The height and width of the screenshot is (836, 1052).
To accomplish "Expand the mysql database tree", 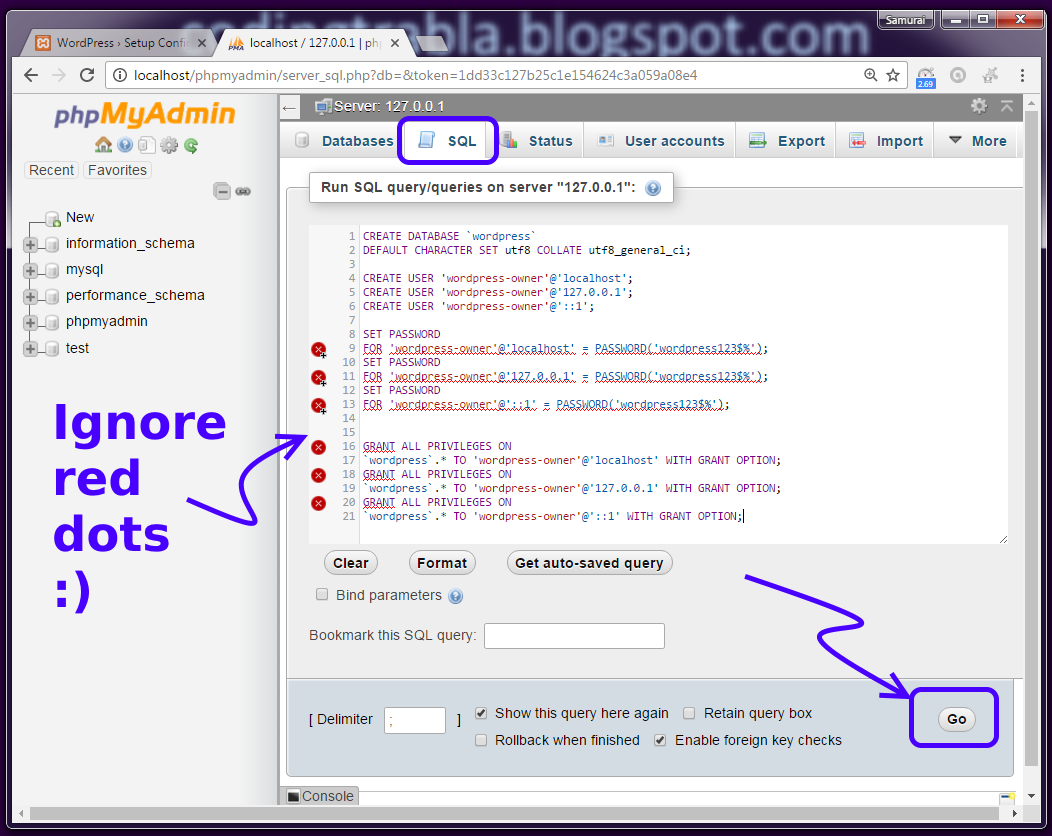I will 29,269.
